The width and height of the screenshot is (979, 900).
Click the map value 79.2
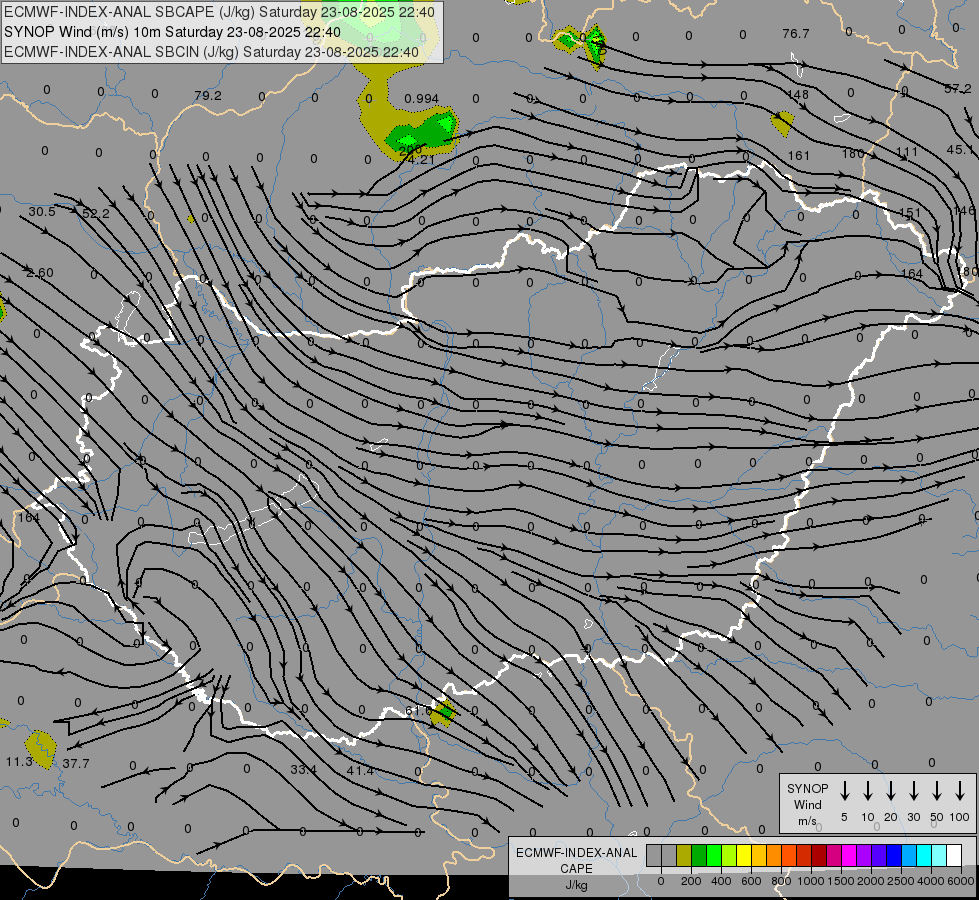(208, 96)
